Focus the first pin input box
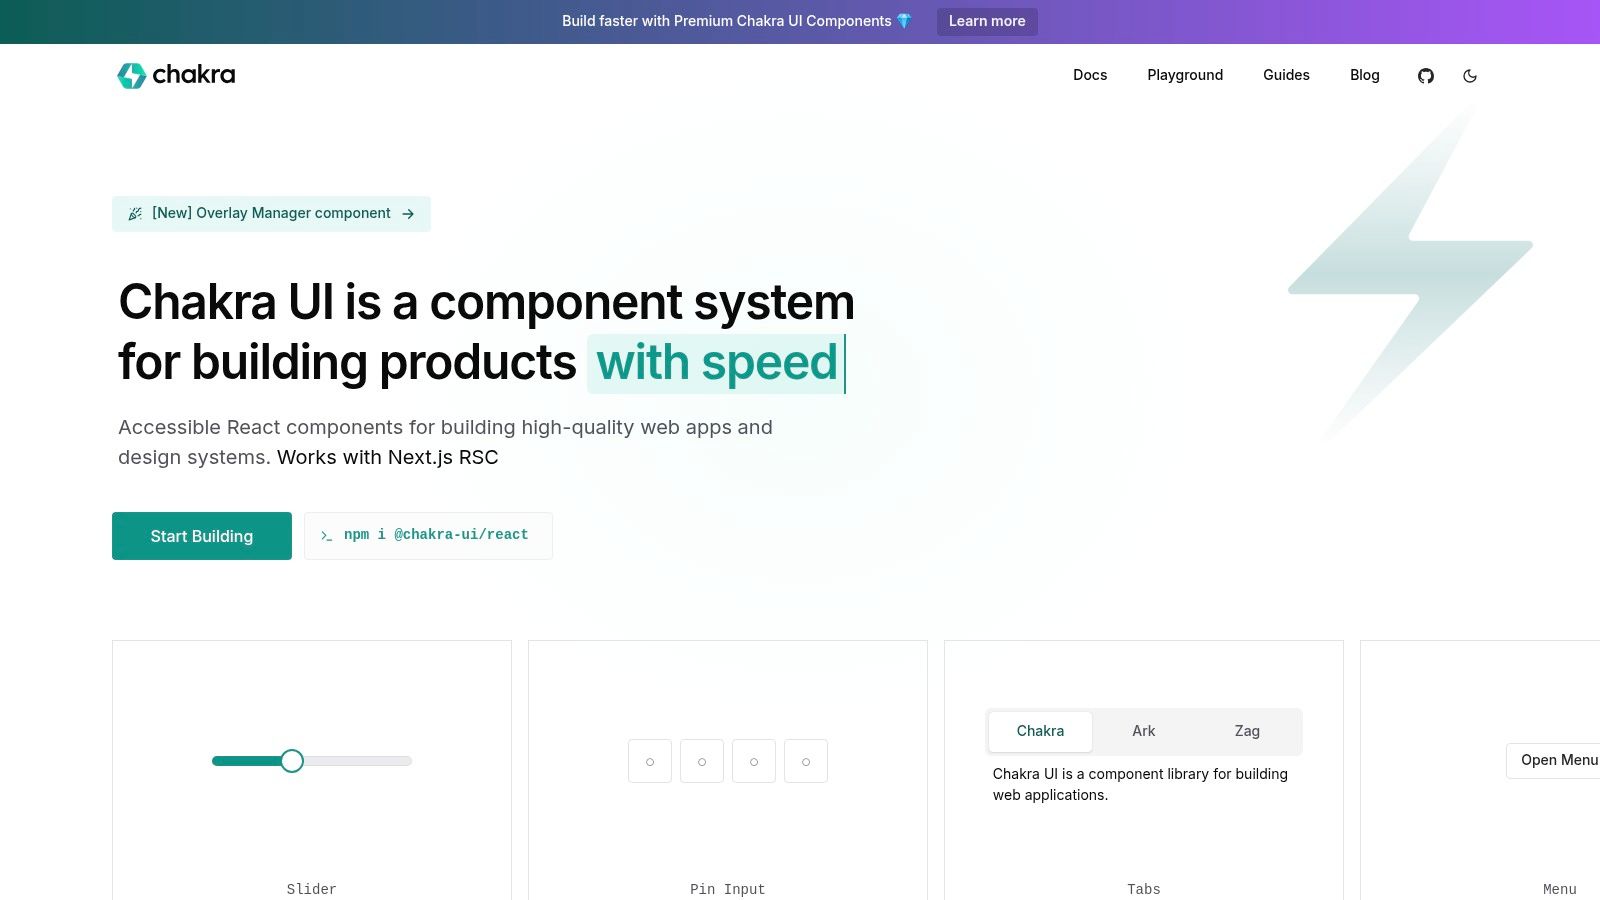The image size is (1600, 900). point(650,761)
